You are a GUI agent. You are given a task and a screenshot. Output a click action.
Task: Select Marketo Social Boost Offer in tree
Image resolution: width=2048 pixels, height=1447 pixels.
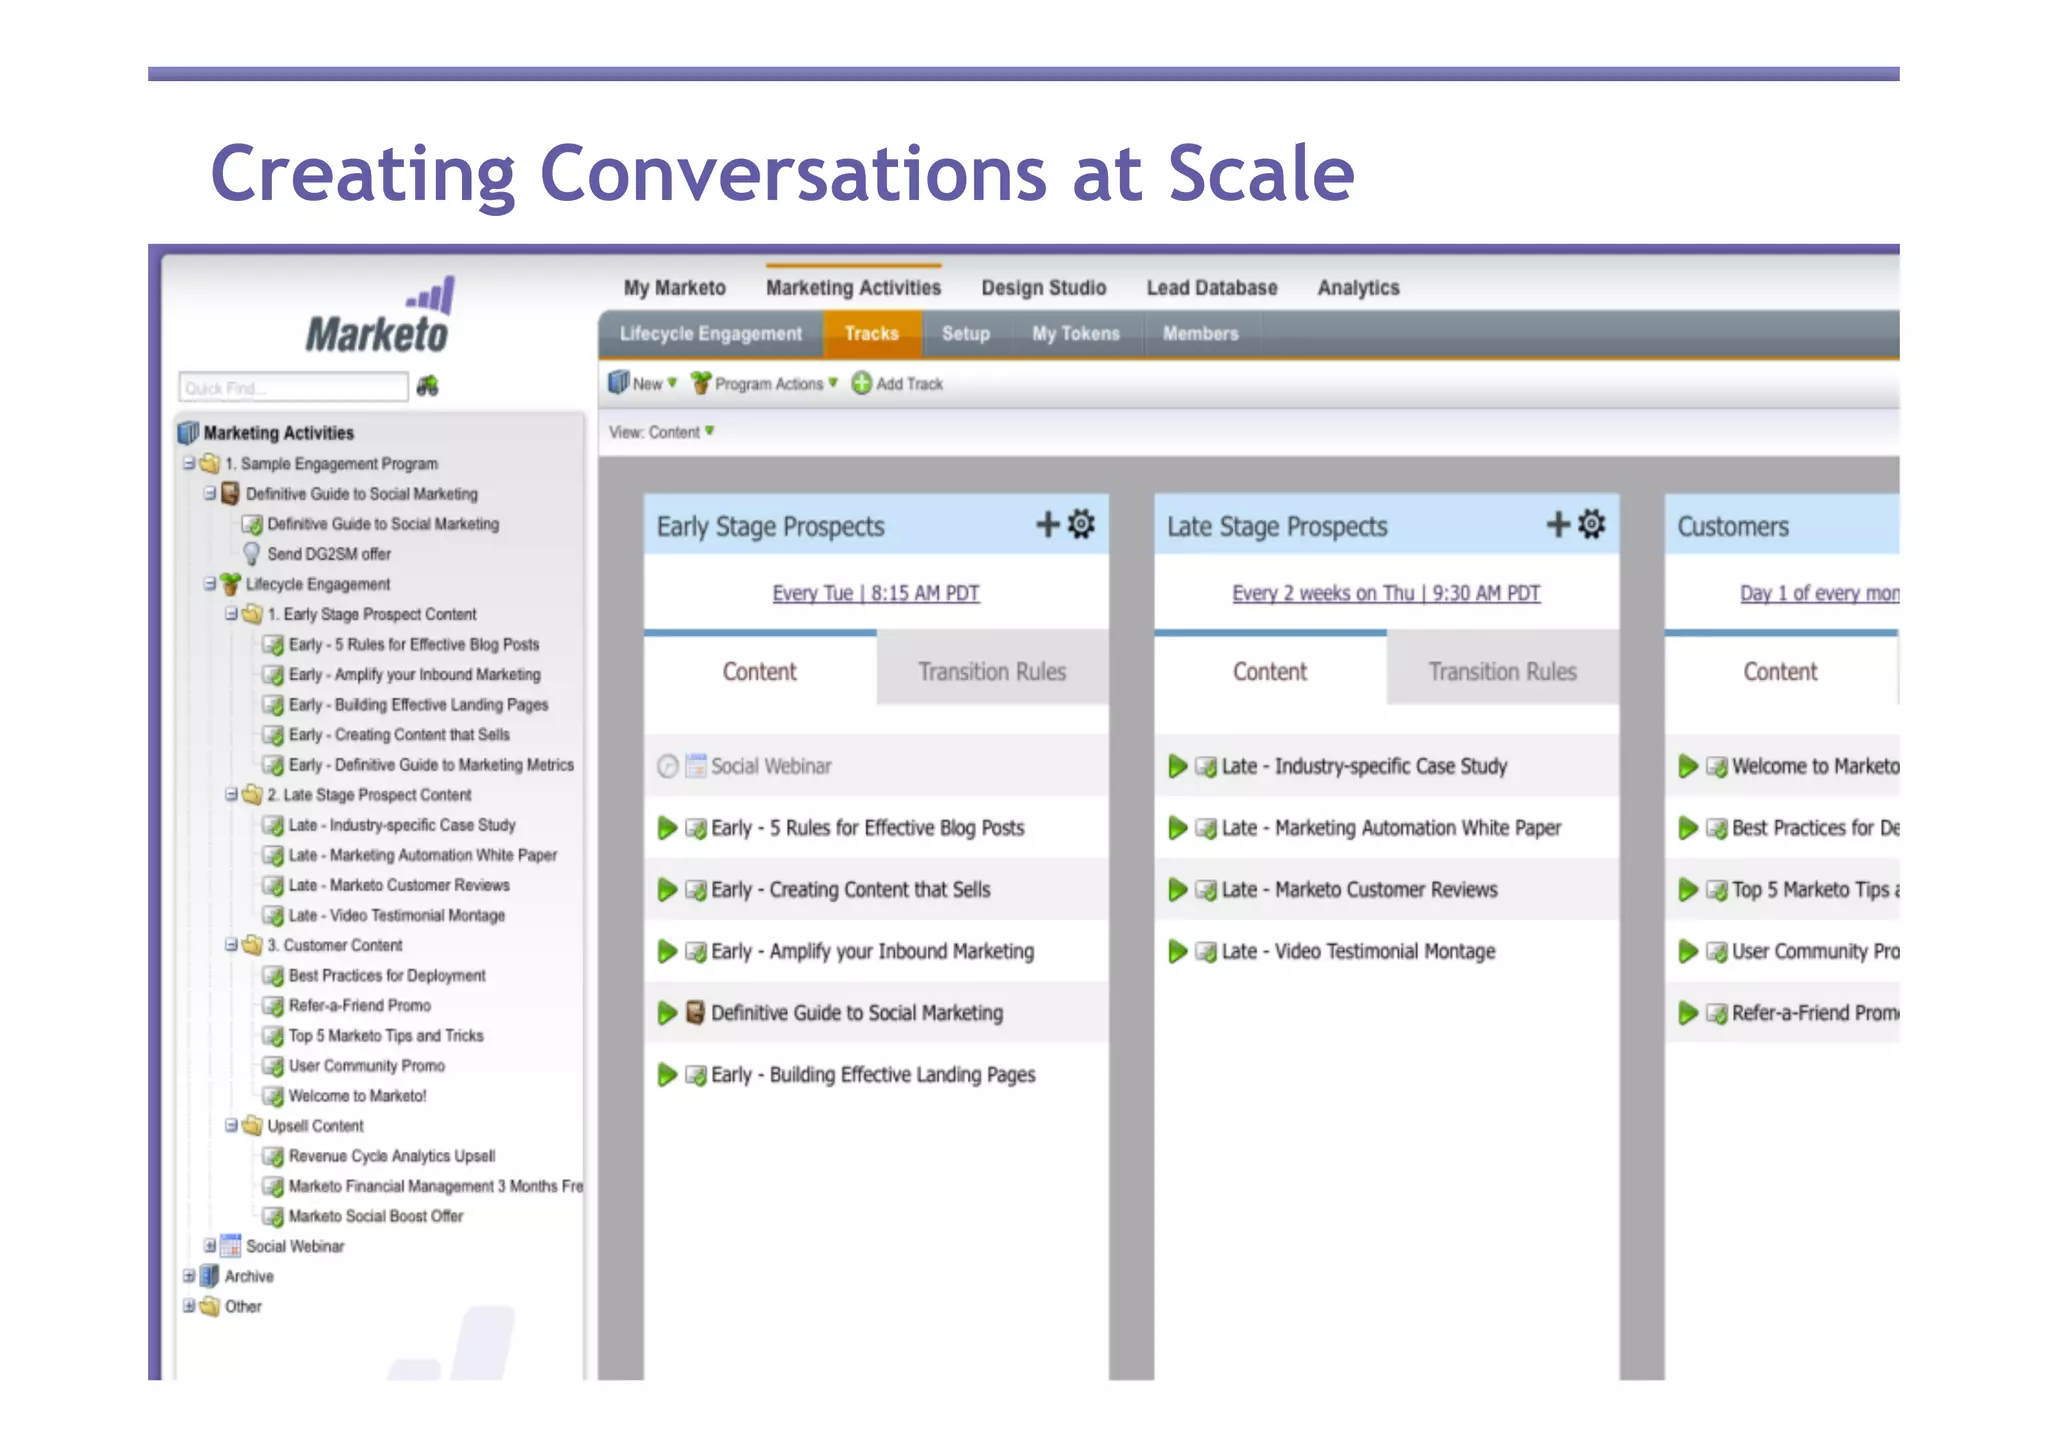pyautogui.click(x=376, y=1216)
